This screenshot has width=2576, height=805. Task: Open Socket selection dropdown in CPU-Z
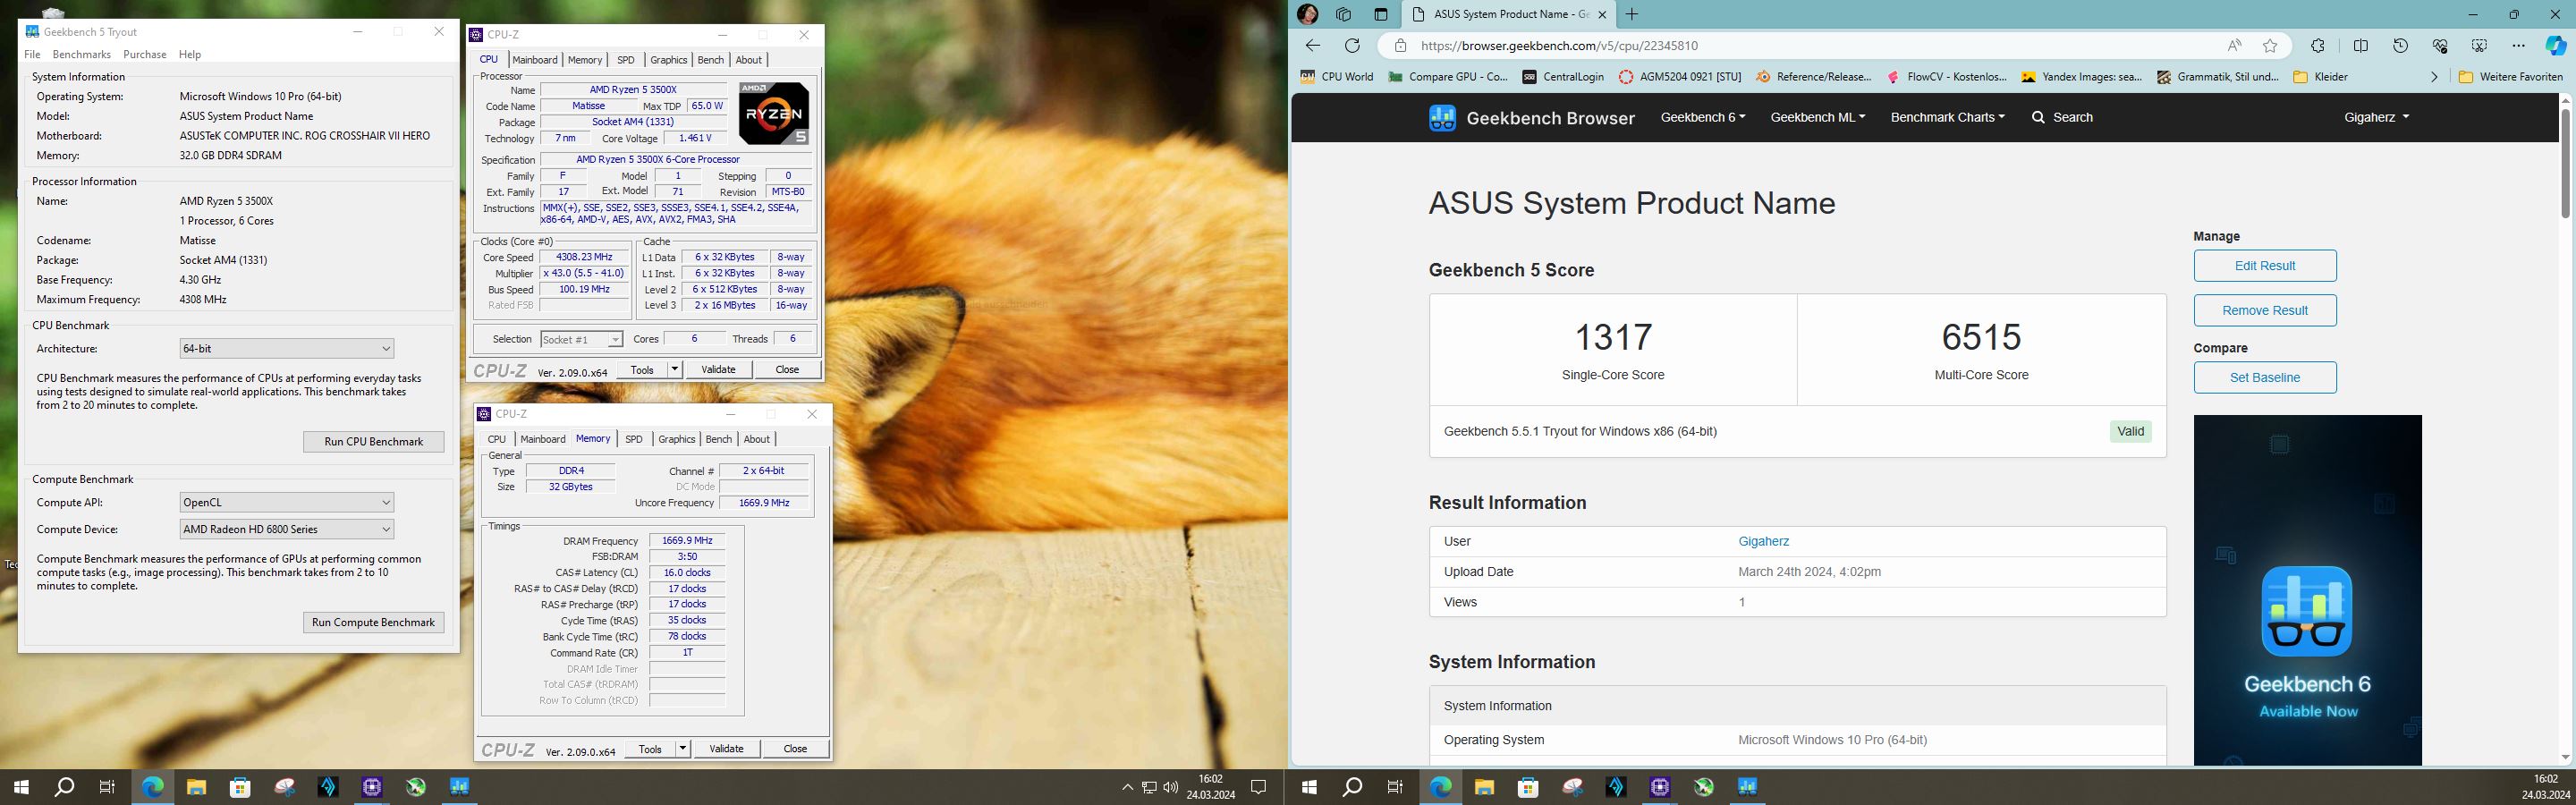click(581, 339)
